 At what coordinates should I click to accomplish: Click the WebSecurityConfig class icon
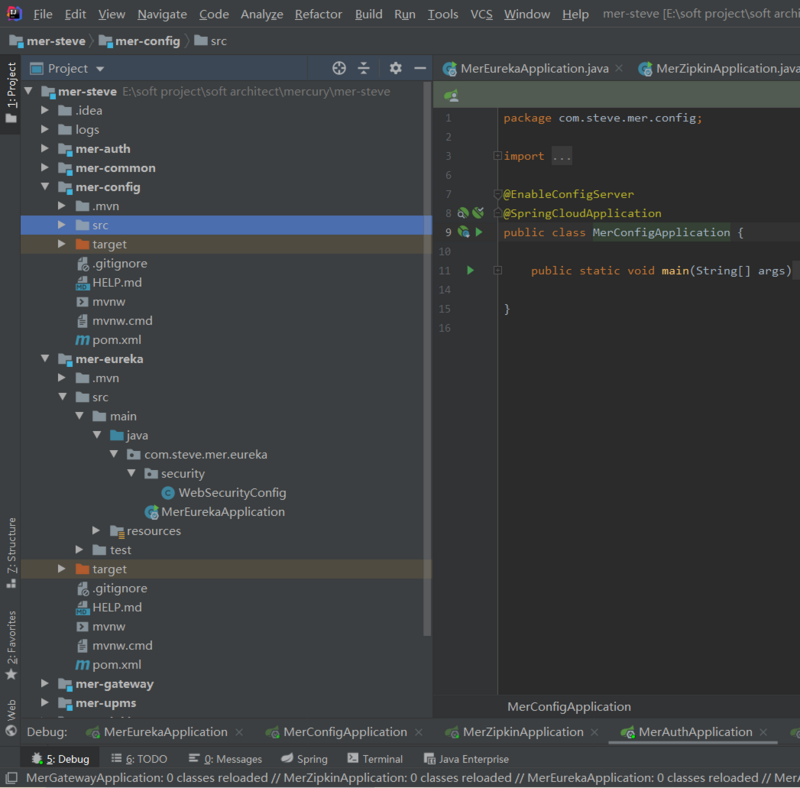[168, 493]
